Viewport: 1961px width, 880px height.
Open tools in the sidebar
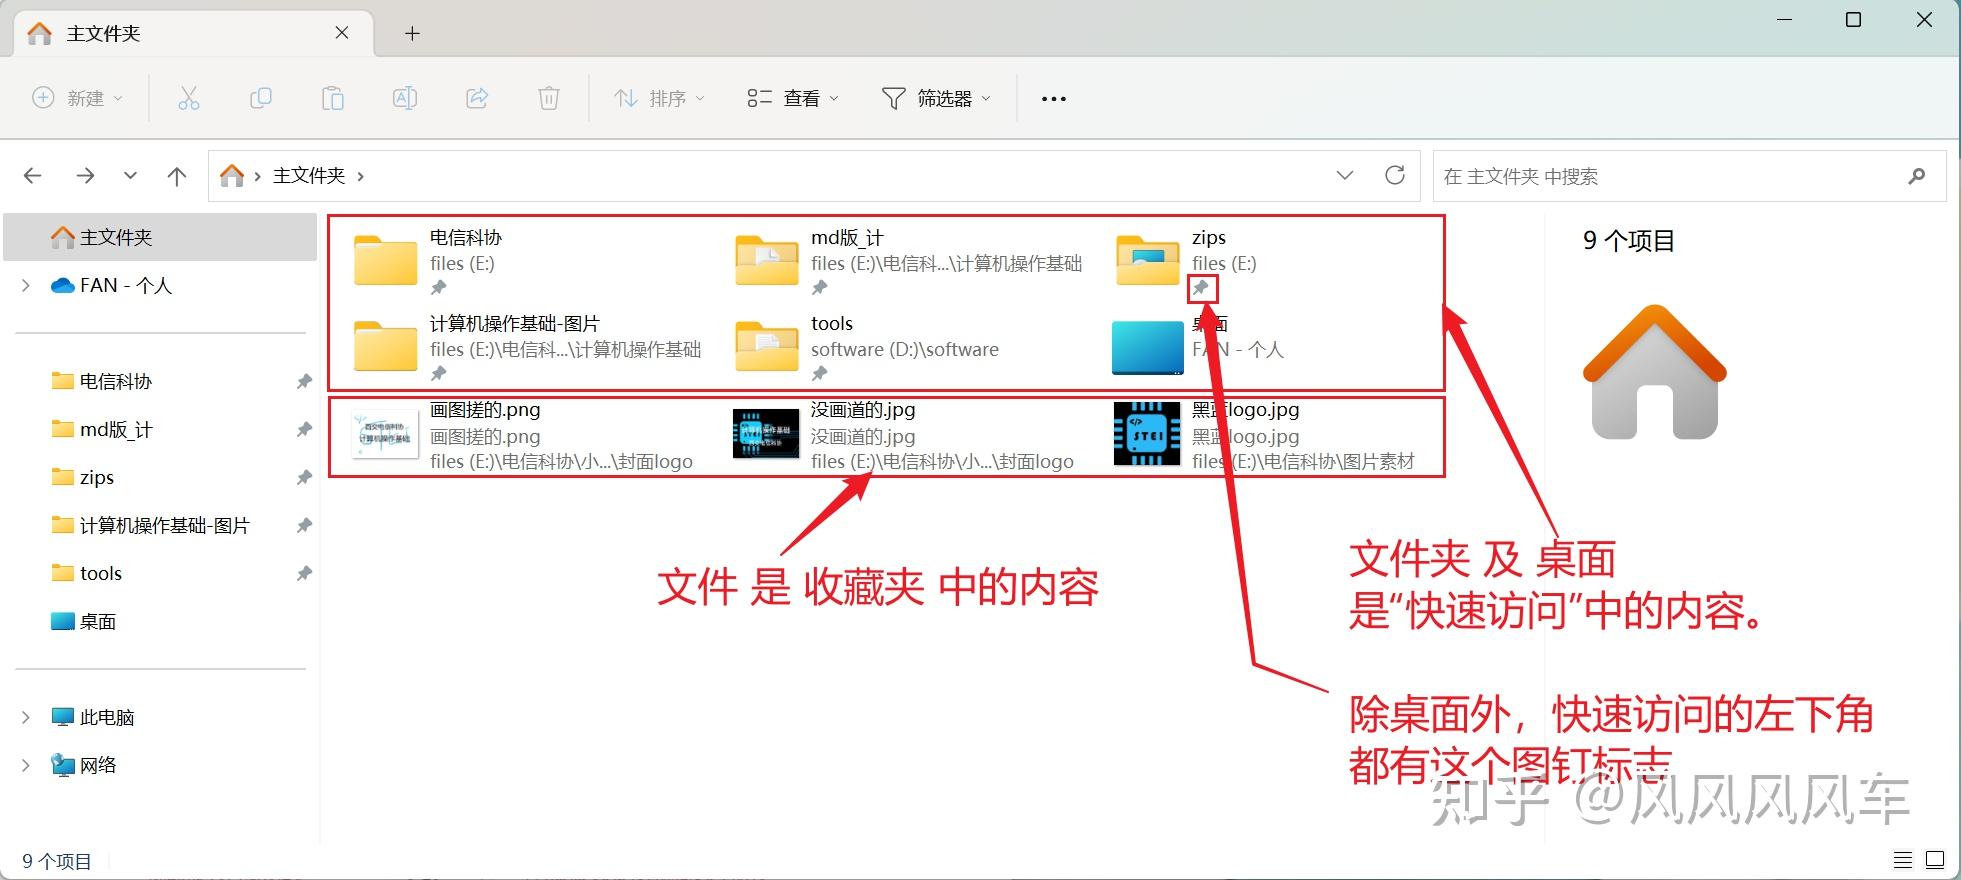point(87,573)
